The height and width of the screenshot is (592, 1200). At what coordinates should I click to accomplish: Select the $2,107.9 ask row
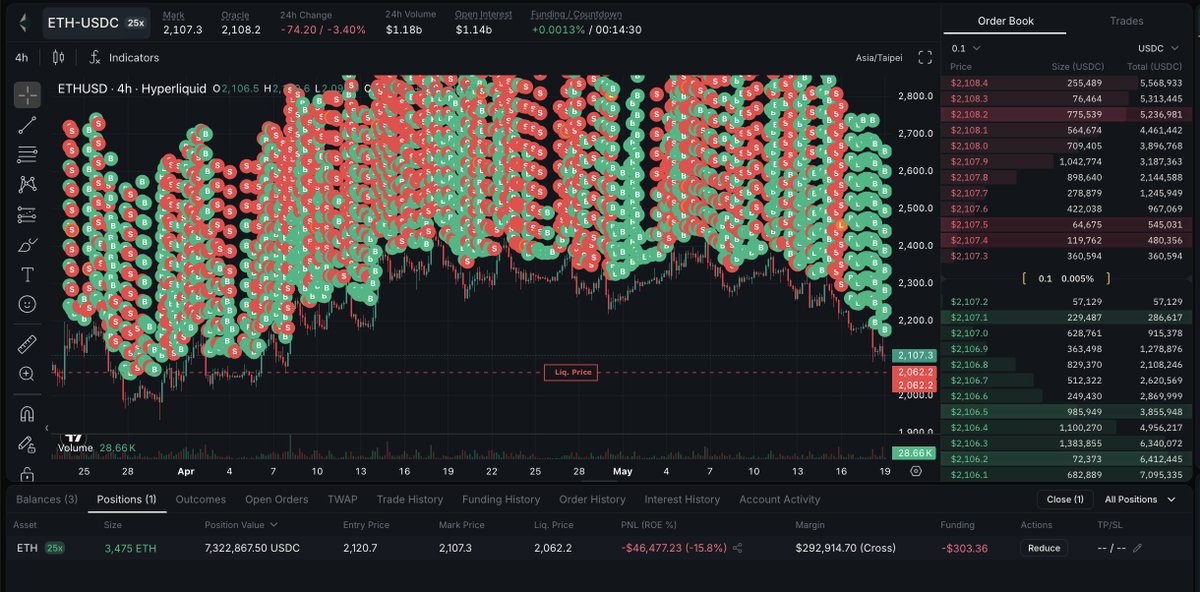(x=1067, y=161)
